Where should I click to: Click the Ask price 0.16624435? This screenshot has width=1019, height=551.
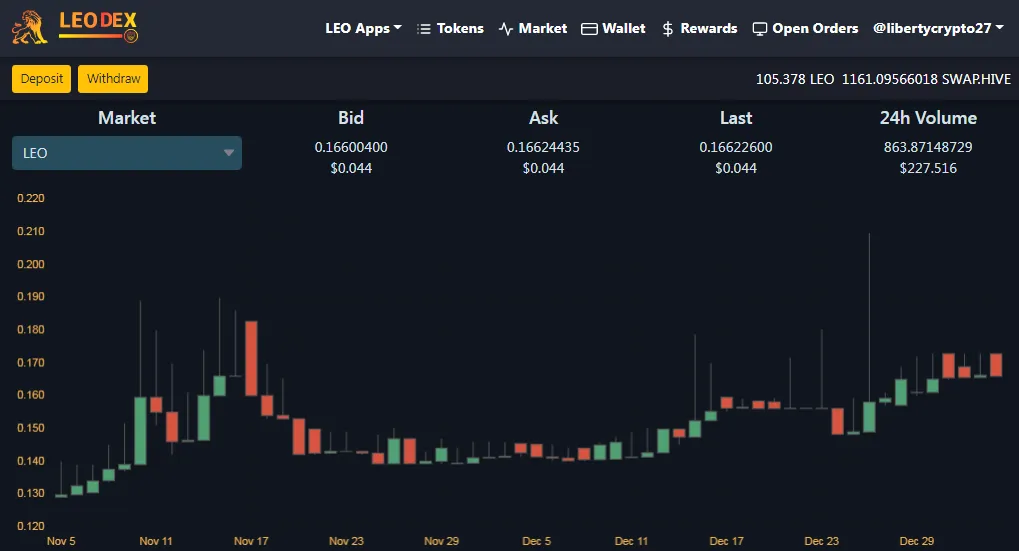(543, 147)
